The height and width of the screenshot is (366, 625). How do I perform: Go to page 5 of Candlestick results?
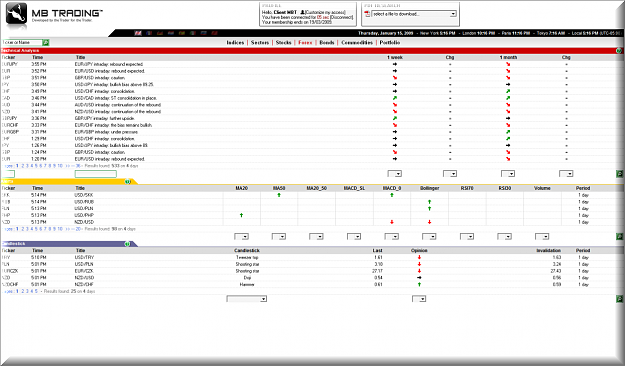pos(36,291)
